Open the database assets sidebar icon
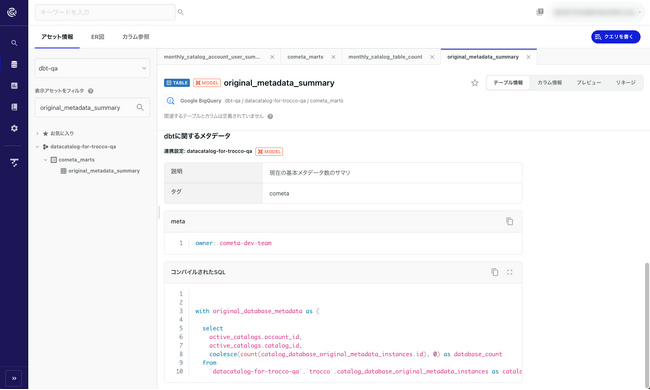This screenshot has width=650, height=390. click(x=14, y=64)
